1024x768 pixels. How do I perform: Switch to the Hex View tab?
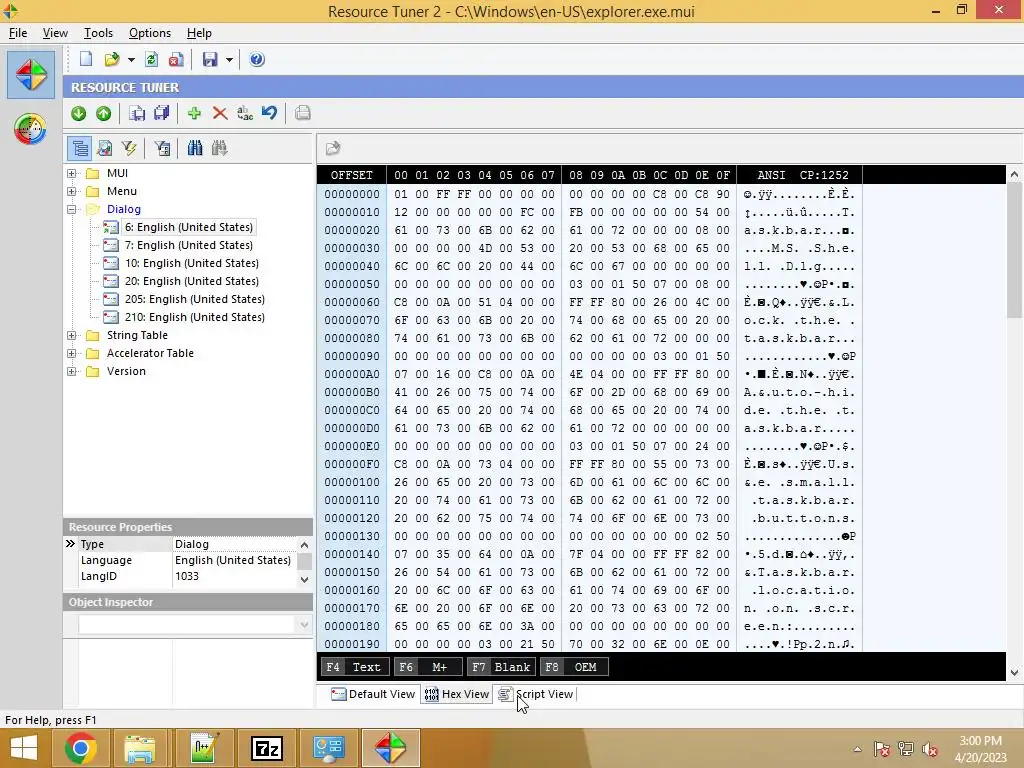pyautogui.click(x=456, y=694)
